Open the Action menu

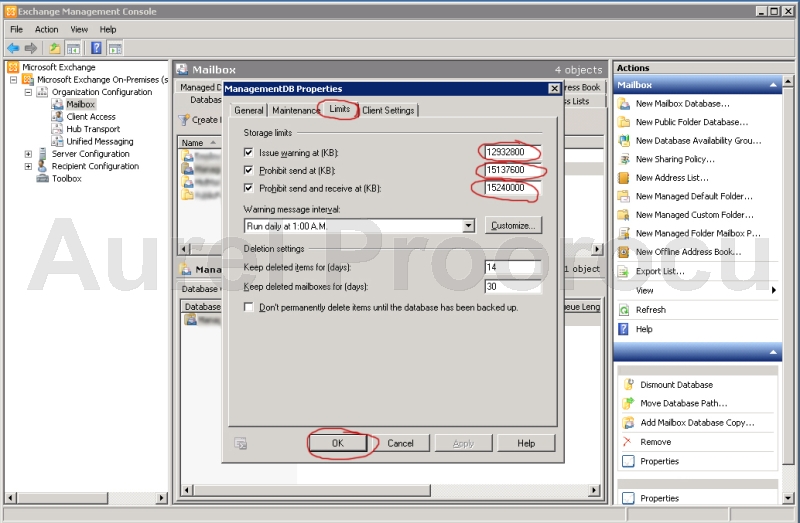pyautogui.click(x=46, y=30)
